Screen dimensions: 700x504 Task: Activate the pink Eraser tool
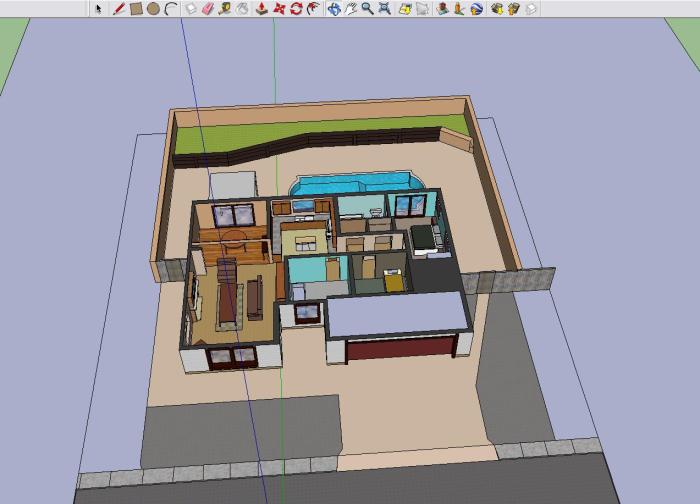coord(208,8)
